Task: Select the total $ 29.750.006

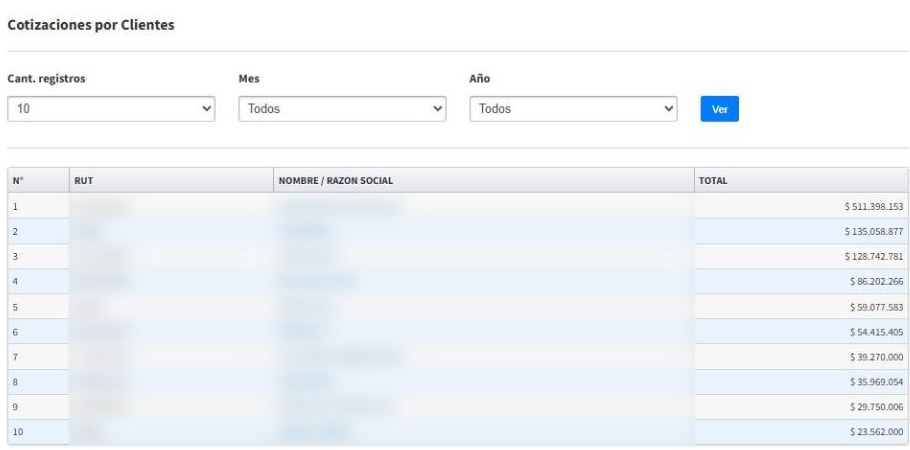Action: tap(876, 407)
